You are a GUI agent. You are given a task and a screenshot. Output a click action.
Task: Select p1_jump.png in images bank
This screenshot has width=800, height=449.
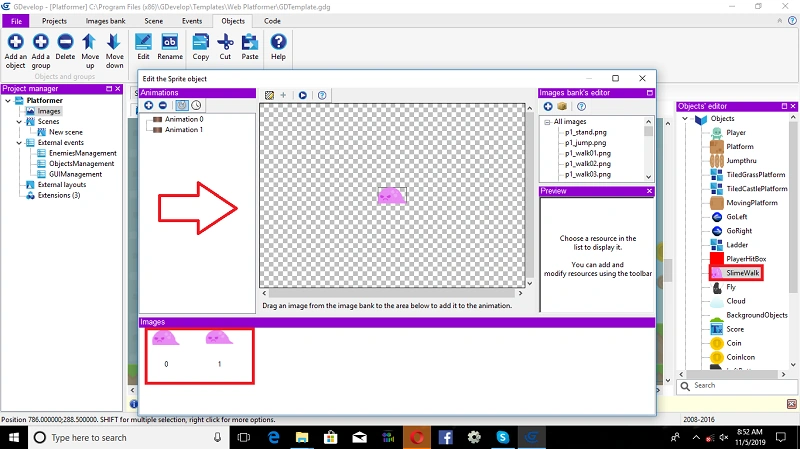[585, 143]
